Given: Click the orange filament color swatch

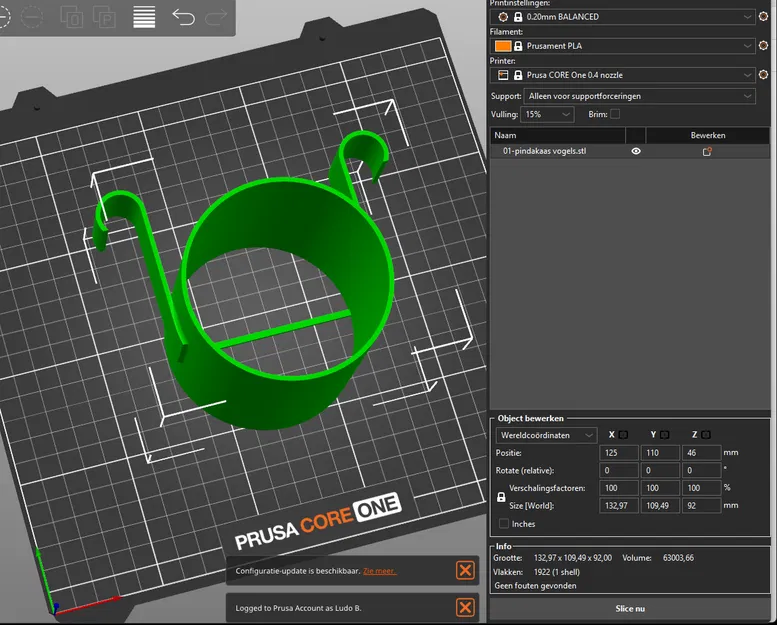Looking at the screenshot, I should 503,46.
